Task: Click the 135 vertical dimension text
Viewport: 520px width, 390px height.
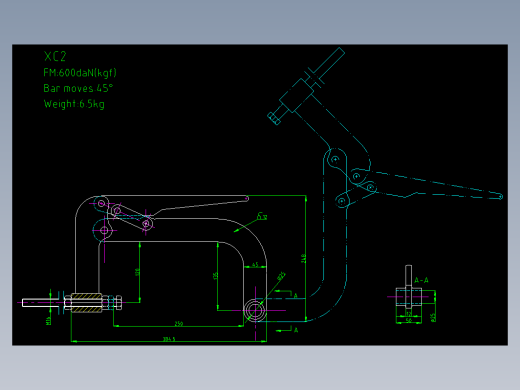Action: (x=215, y=276)
